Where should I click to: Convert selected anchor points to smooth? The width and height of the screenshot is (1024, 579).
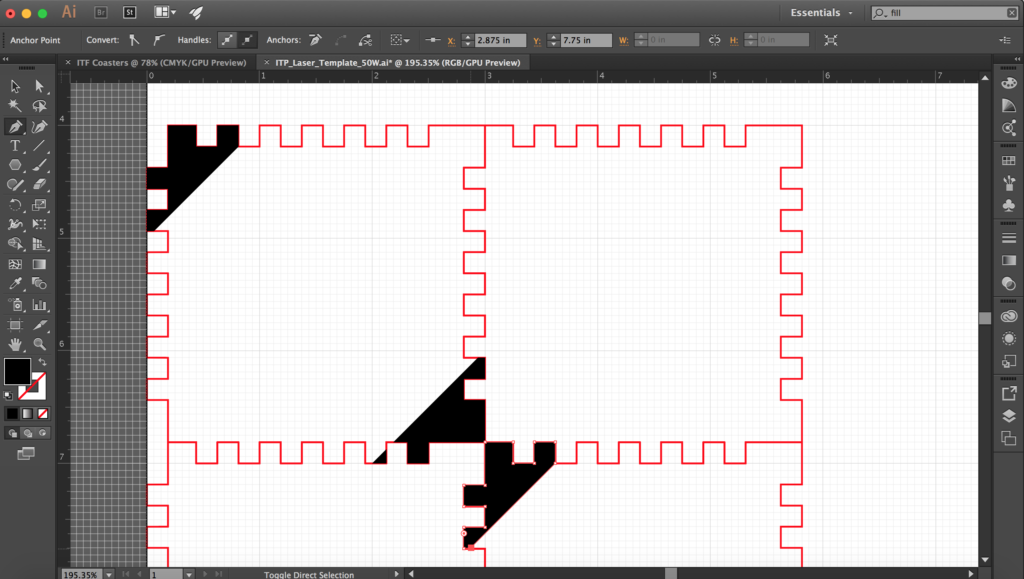(x=159, y=40)
